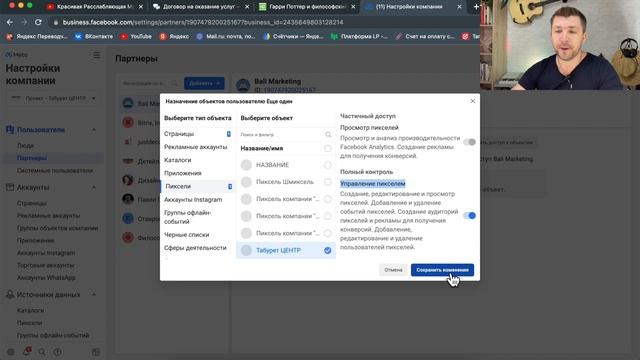Click the sidebar hamburger menu icon
The height and width of the screenshot is (360, 640).
pos(96,55)
